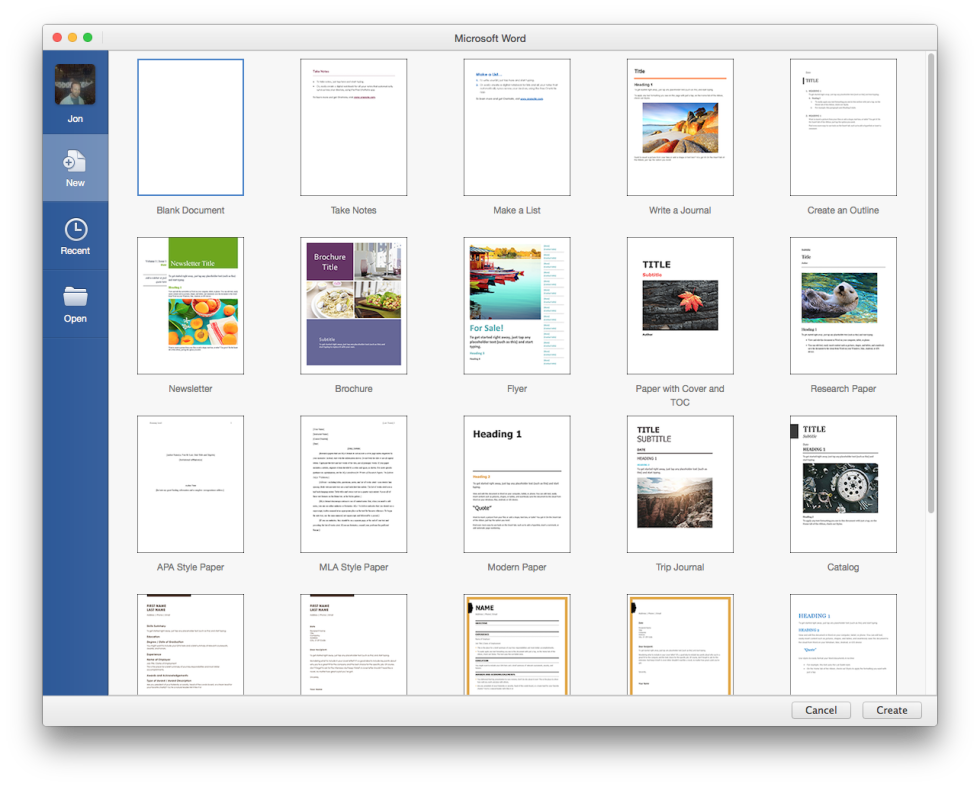Click the "Paper with Cover and TOC" caption
980x787 pixels.
pyautogui.click(x=680, y=396)
